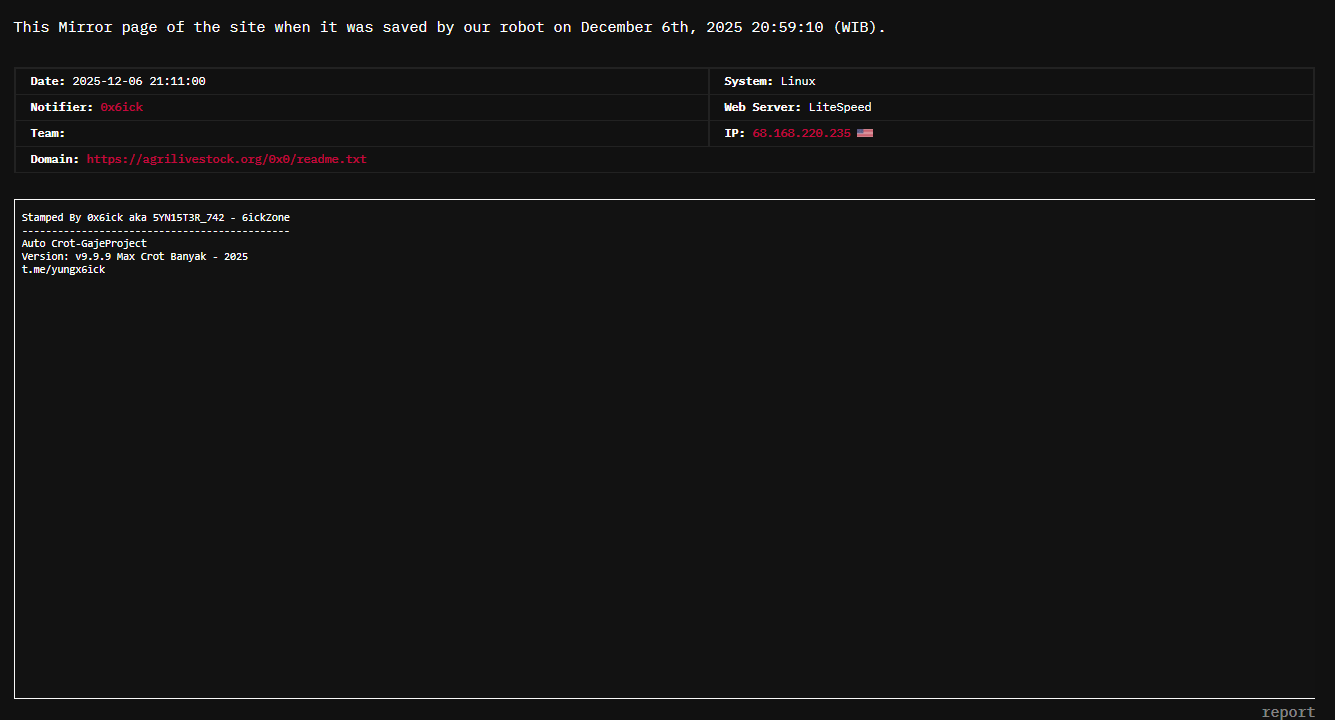The width and height of the screenshot is (1335, 720).
Task: Click the United States flag icon
Action: pyautogui.click(x=864, y=133)
